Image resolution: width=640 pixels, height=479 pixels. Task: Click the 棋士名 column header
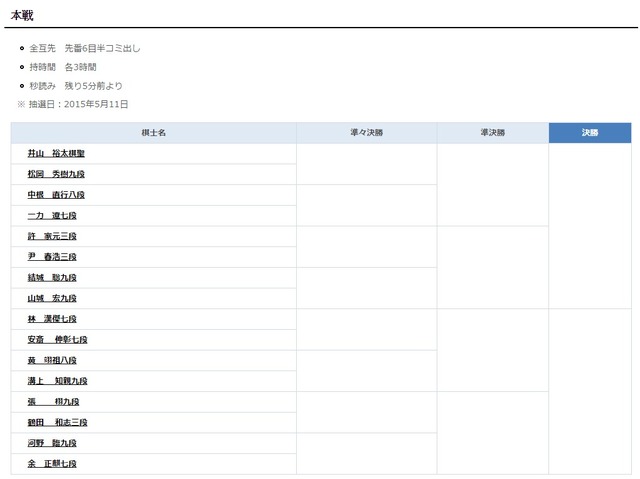tap(153, 133)
